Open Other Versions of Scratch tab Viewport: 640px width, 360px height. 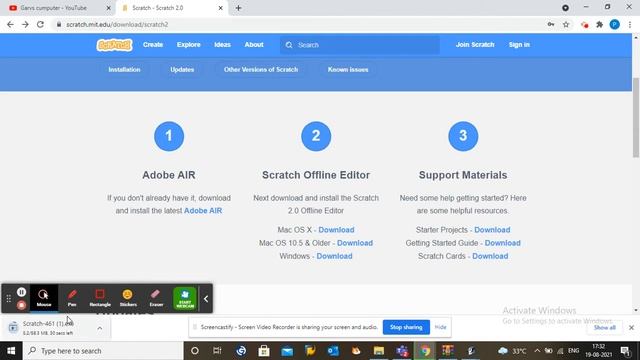tap(261, 69)
